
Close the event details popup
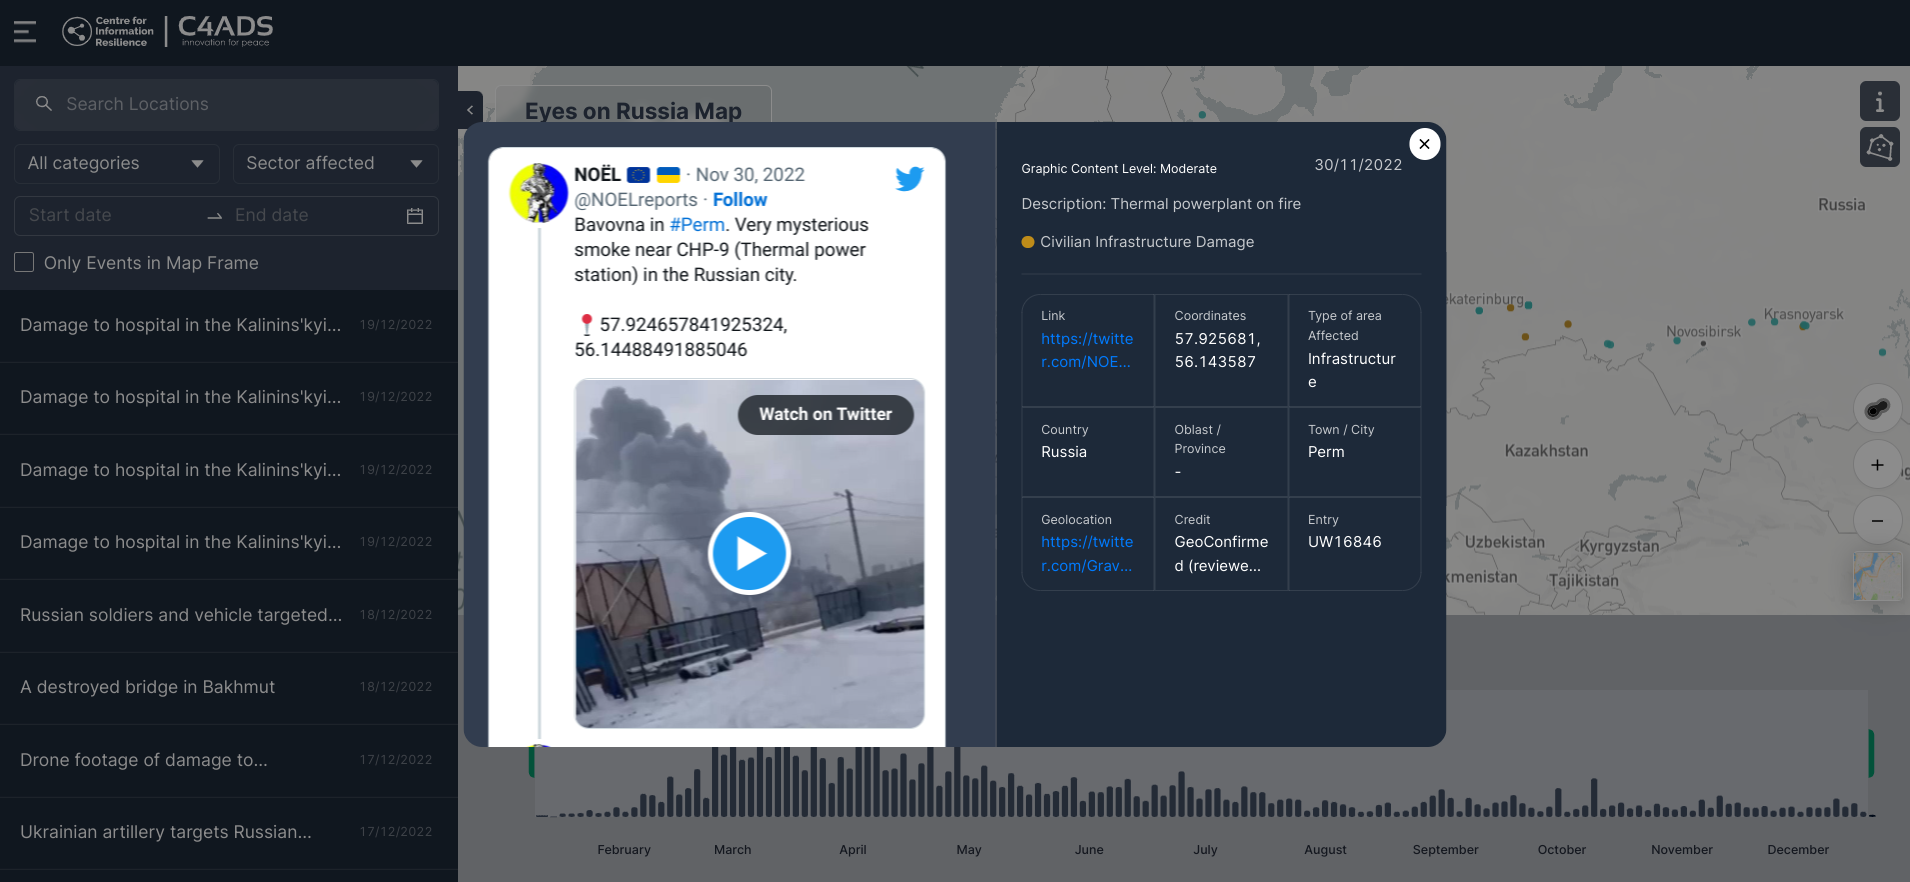tap(1424, 144)
